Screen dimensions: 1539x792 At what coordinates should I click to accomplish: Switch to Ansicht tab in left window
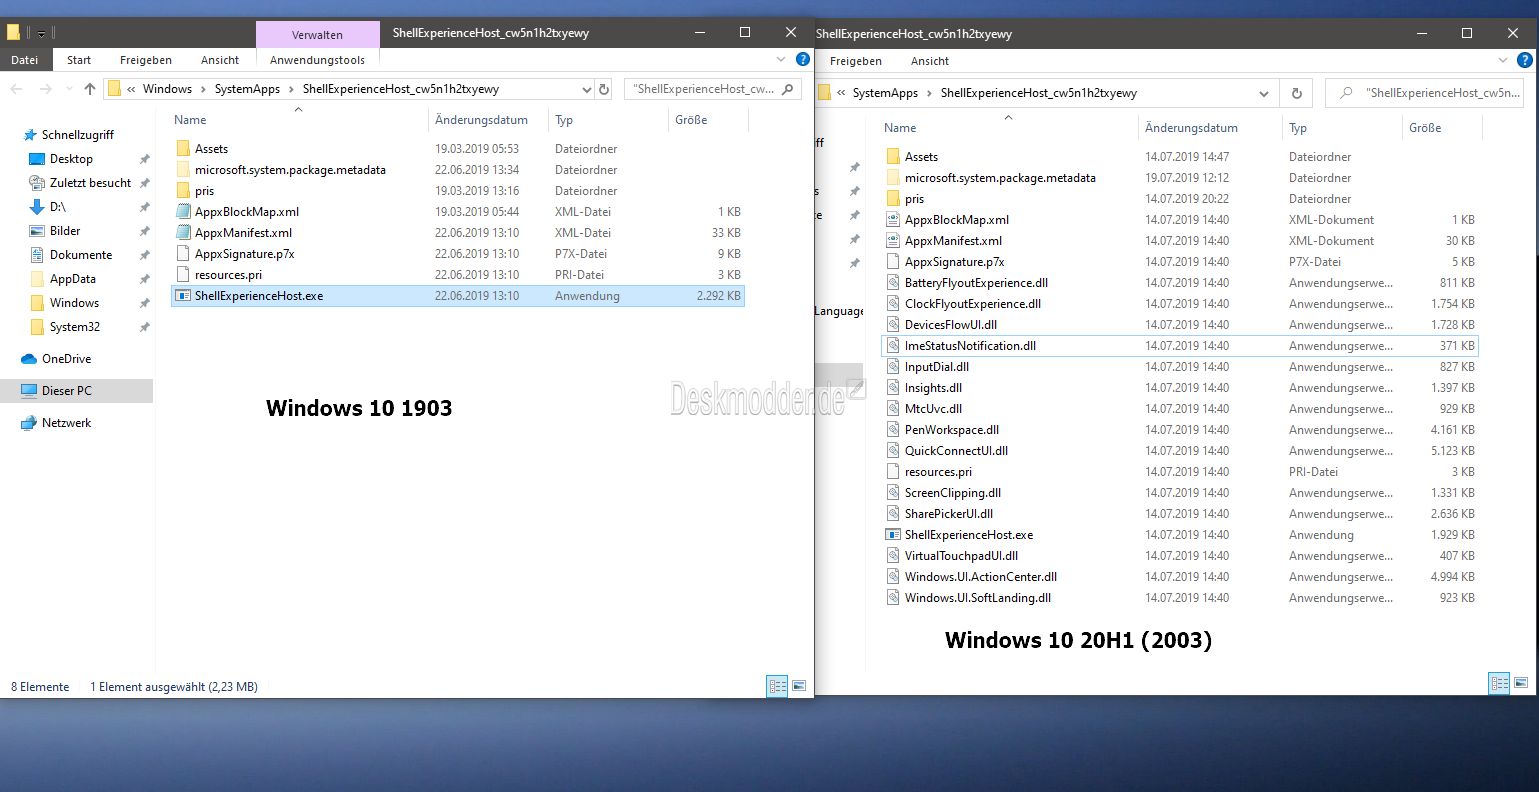(220, 60)
